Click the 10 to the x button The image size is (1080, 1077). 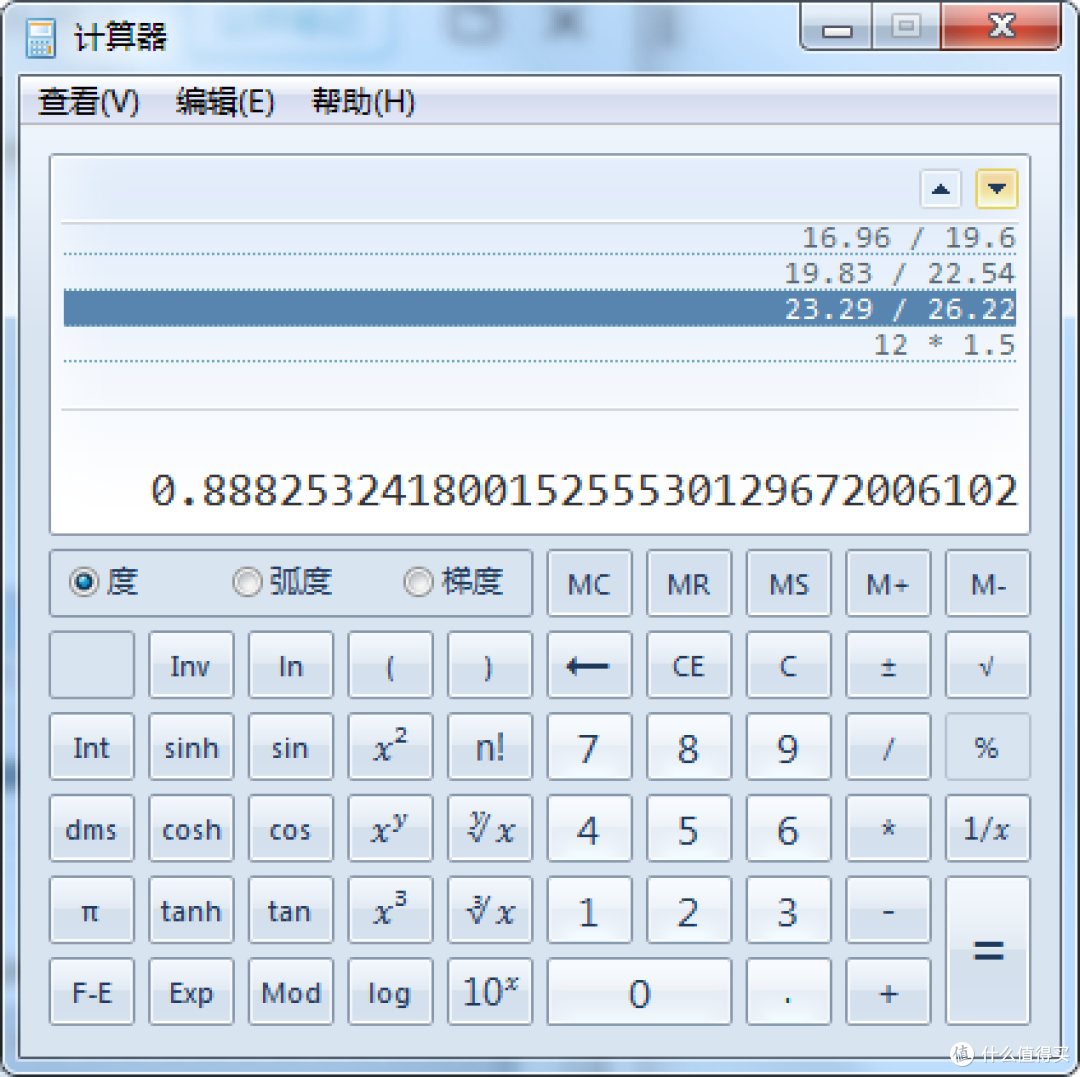coord(490,992)
